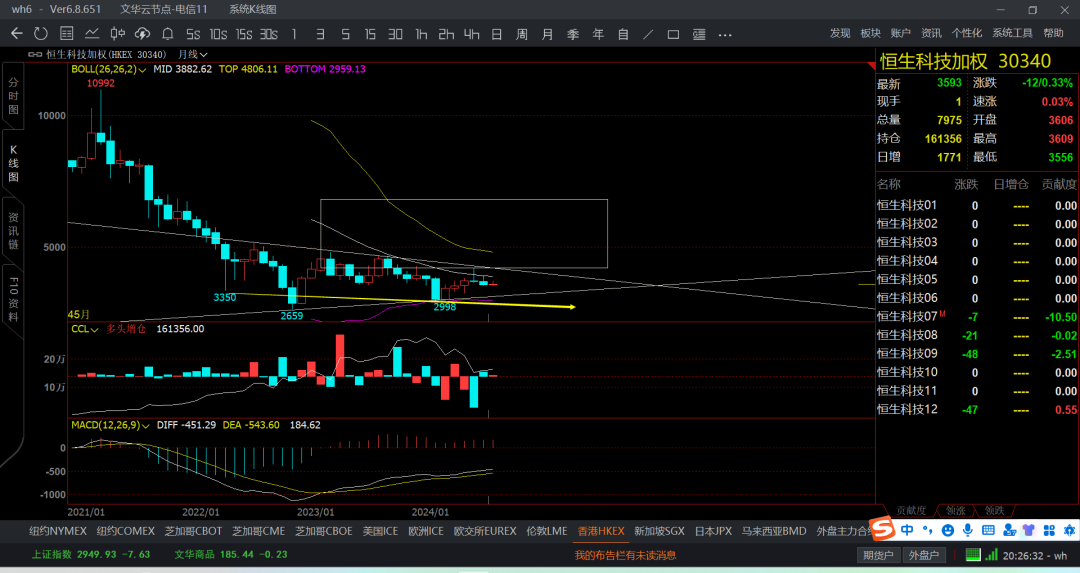This screenshot has width=1080, height=573.
Task: Click the 期货户 button
Action: click(878, 555)
